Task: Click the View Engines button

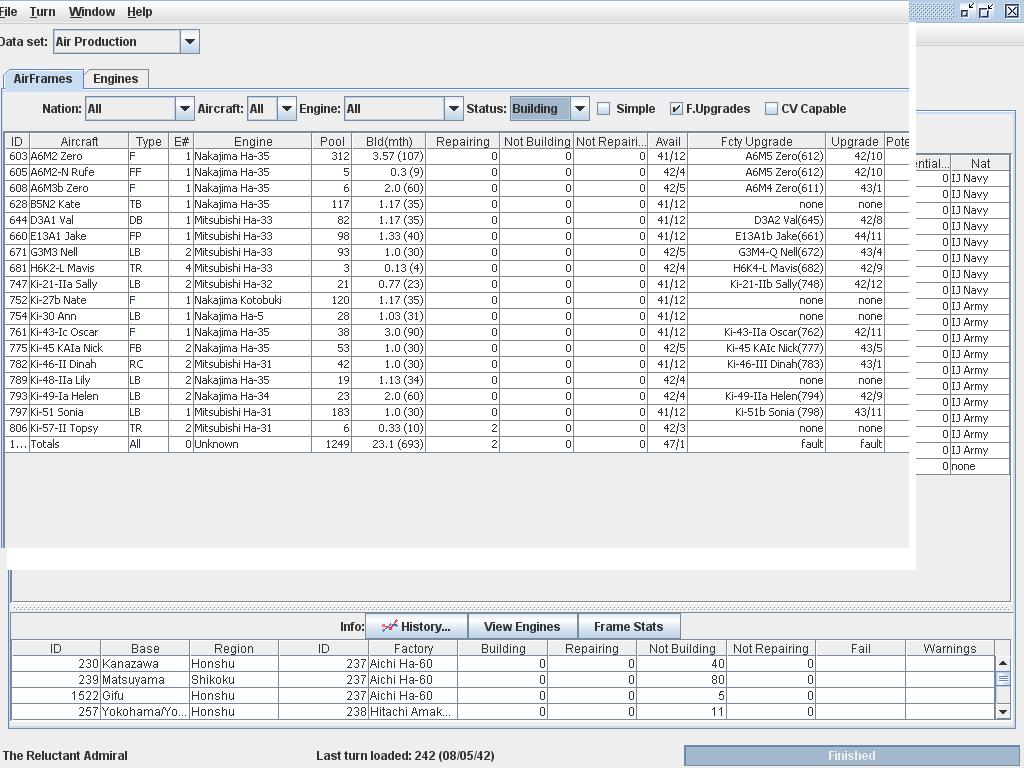Action: pos(522,627)
